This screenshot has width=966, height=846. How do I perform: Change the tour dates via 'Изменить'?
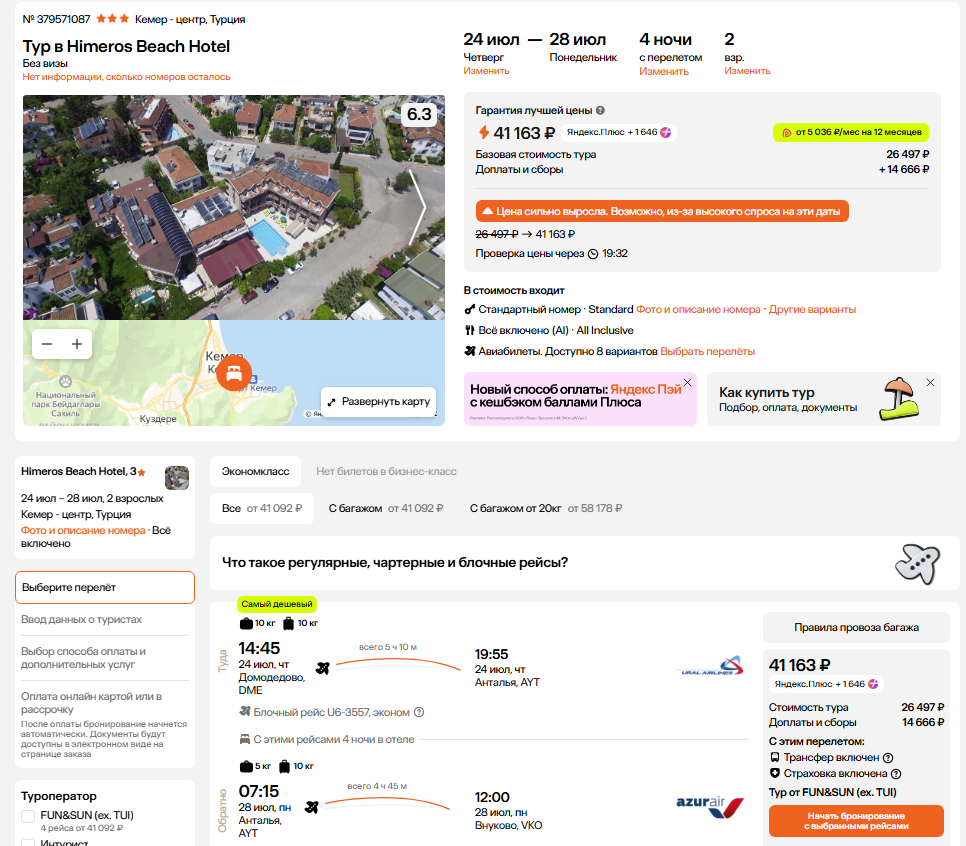coord(486,71)
